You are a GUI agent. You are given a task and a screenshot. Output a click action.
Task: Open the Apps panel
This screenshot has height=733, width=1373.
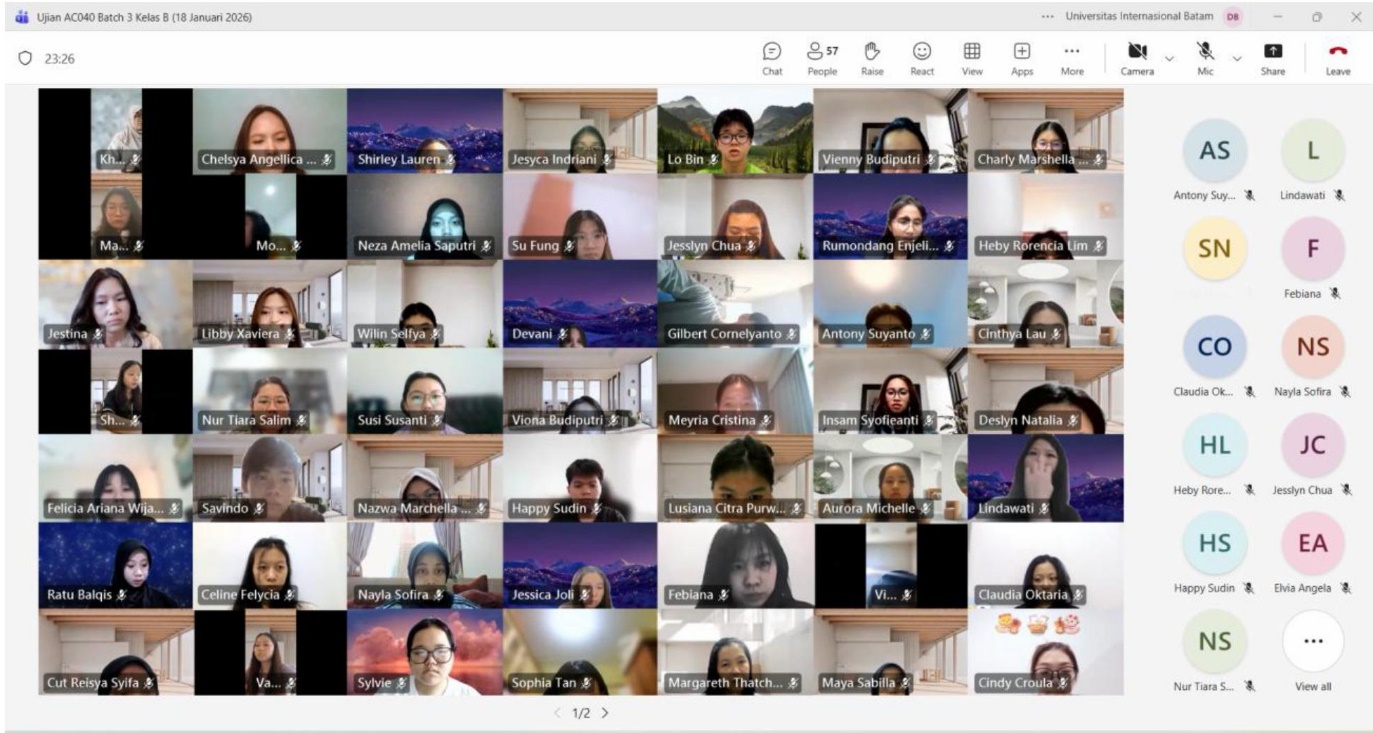tap(1022, 58)
